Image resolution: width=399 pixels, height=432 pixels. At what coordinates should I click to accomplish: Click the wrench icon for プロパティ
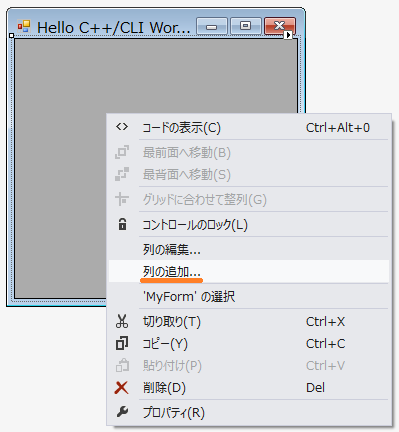pos(122,412)
